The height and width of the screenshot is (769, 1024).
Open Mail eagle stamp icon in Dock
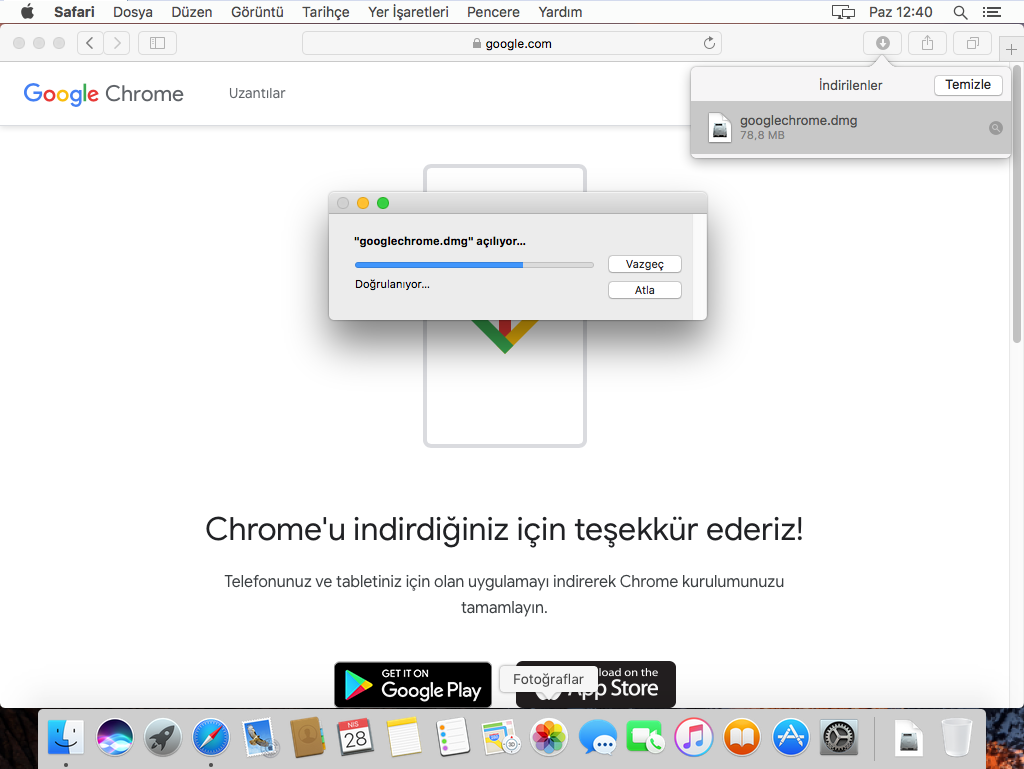click(259, 738)
